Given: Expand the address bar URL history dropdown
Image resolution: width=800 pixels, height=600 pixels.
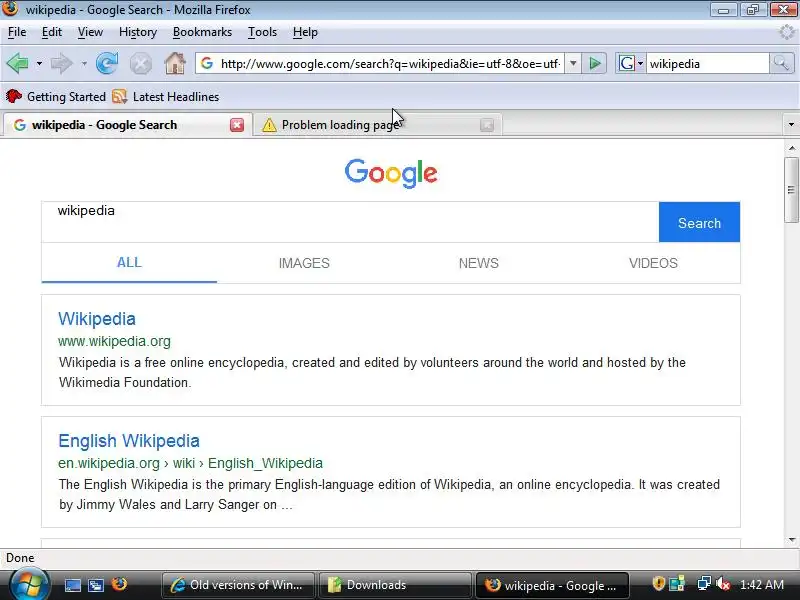Looking at the screenshot, I should [573, 64].
